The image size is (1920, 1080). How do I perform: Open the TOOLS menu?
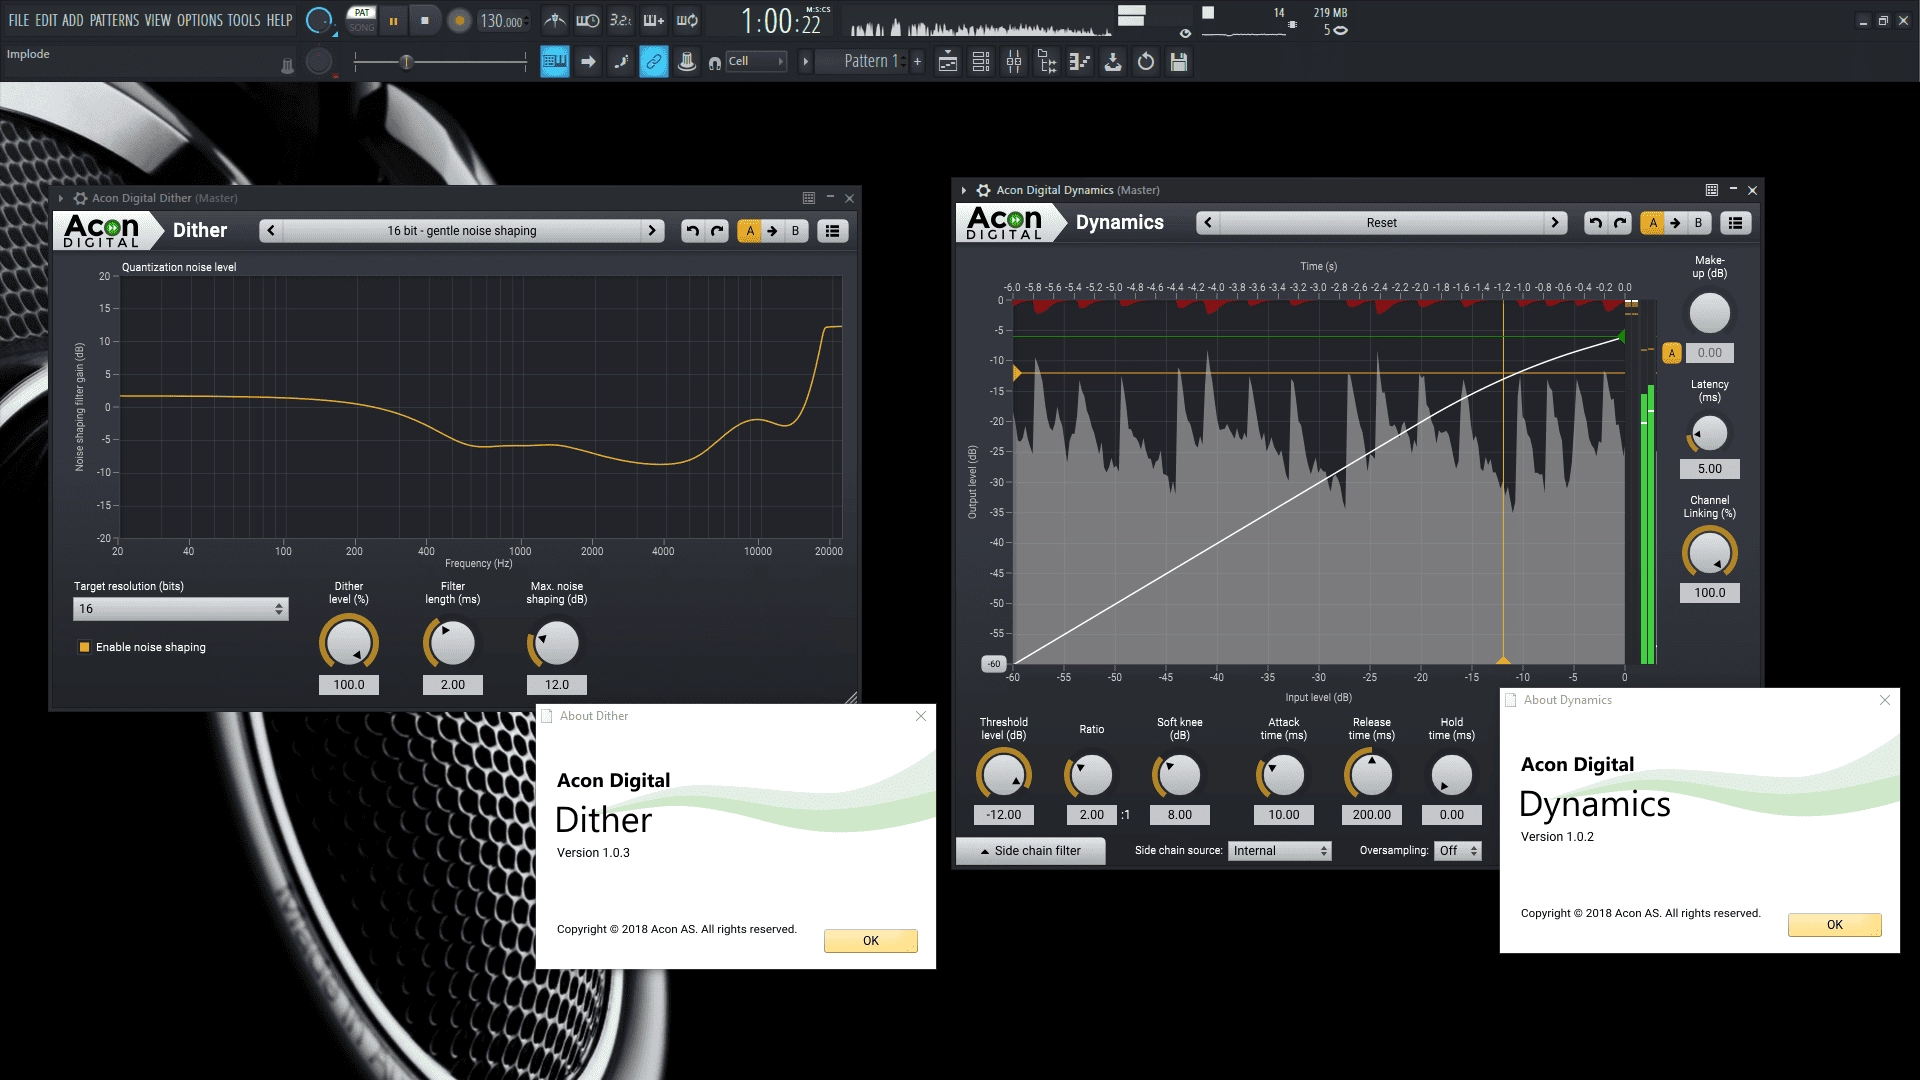[244, 20]
